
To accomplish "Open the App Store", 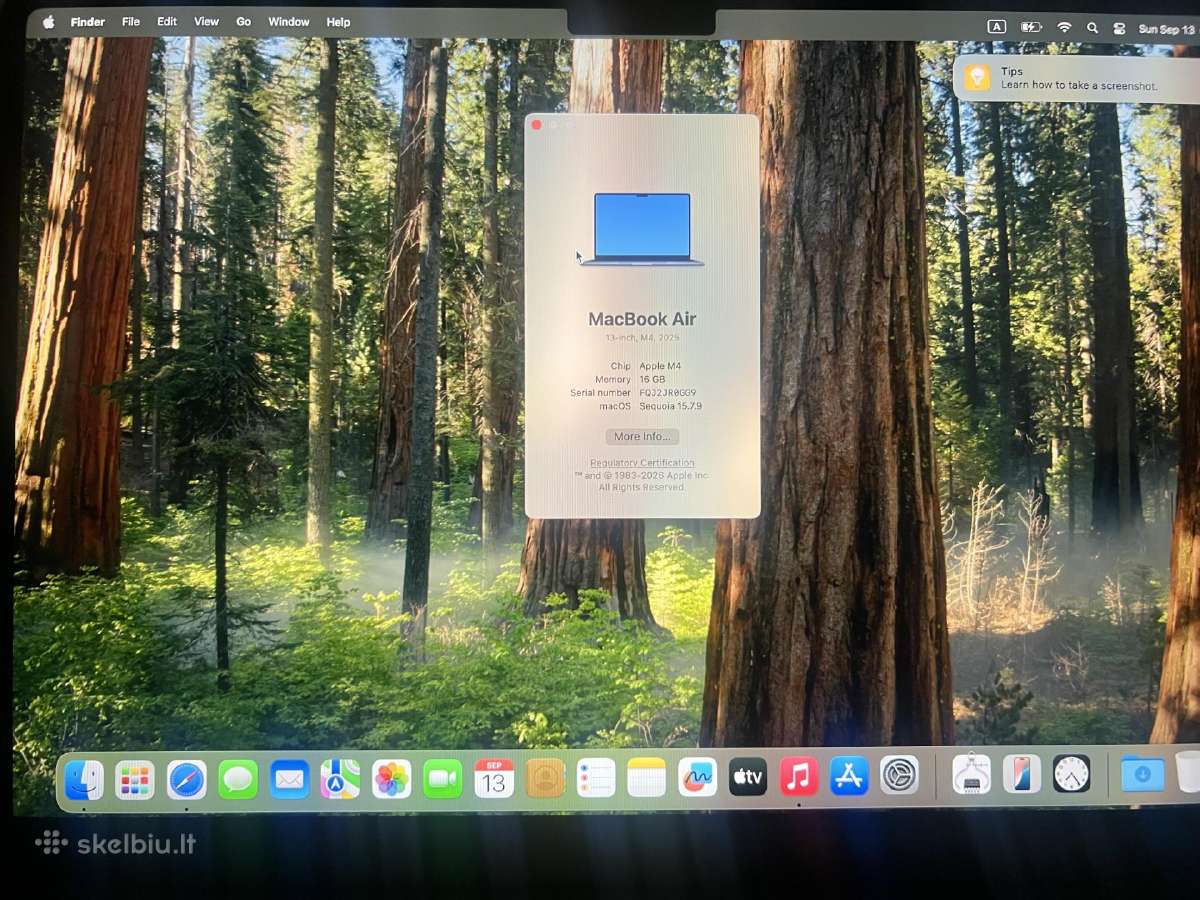I will [x=849, y=775].
